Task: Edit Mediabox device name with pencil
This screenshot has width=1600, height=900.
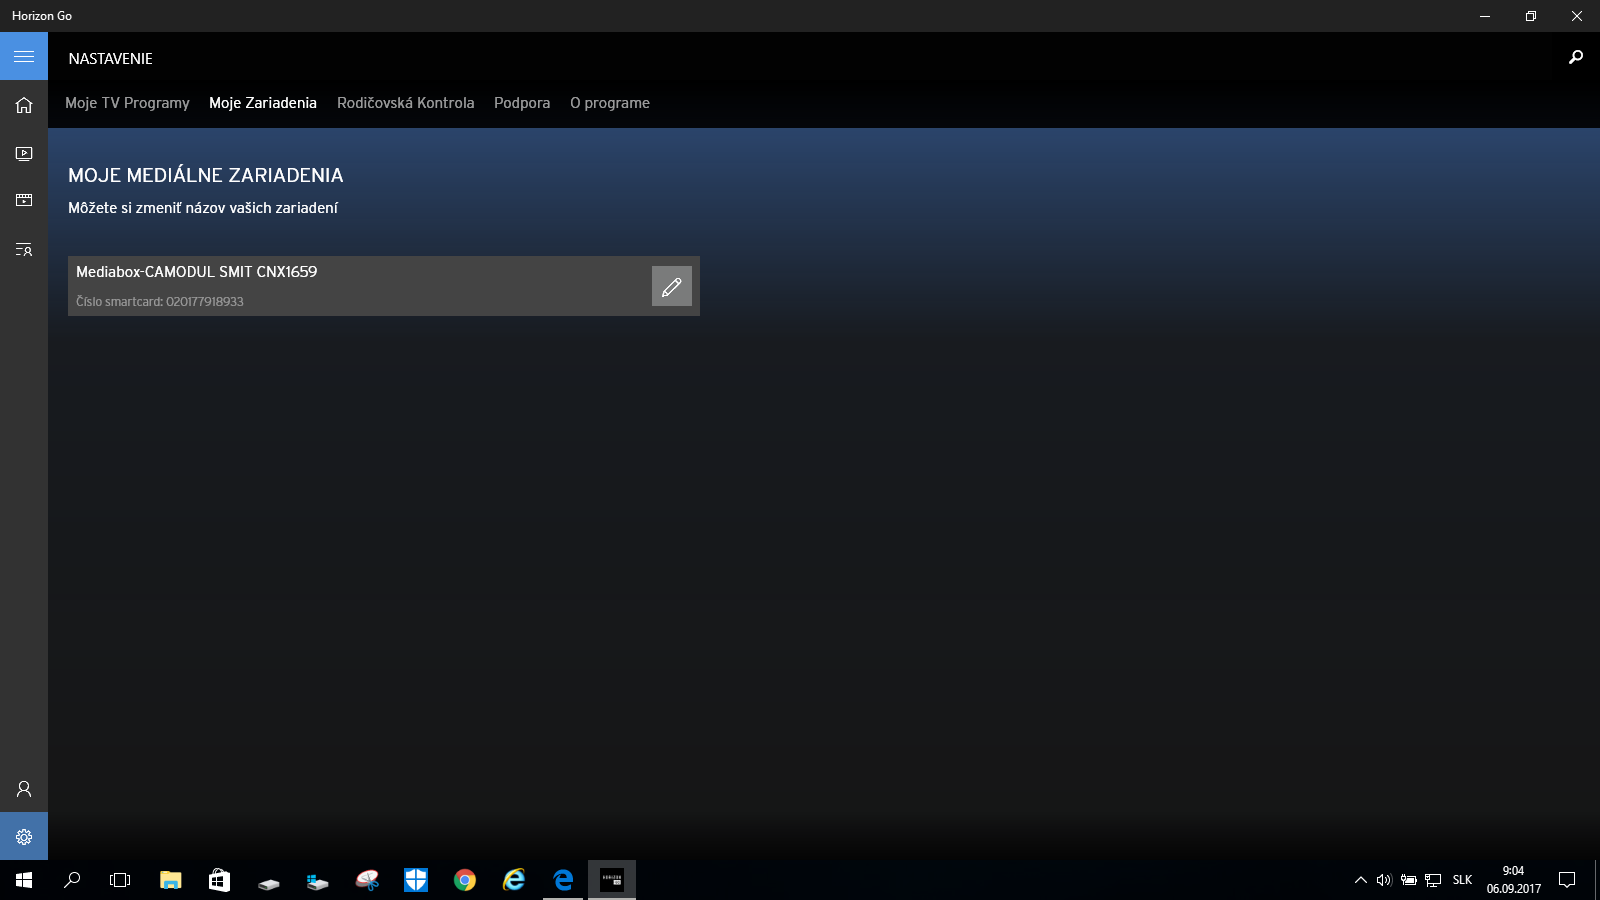Action: point(672,286)
